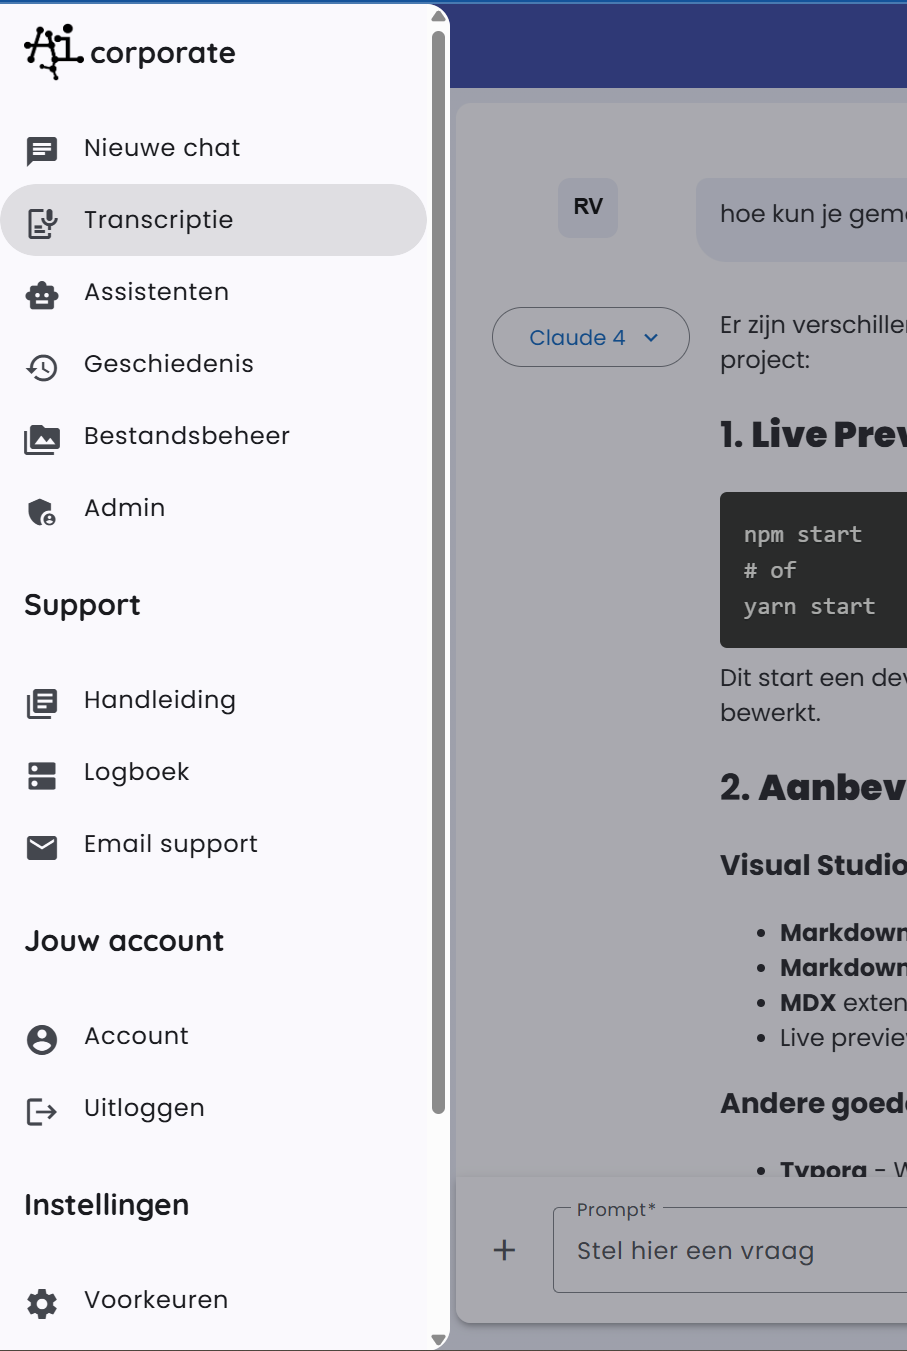Click the sidebar scrollbar down arrow

pyautogui.click(x=438, y=1340)
